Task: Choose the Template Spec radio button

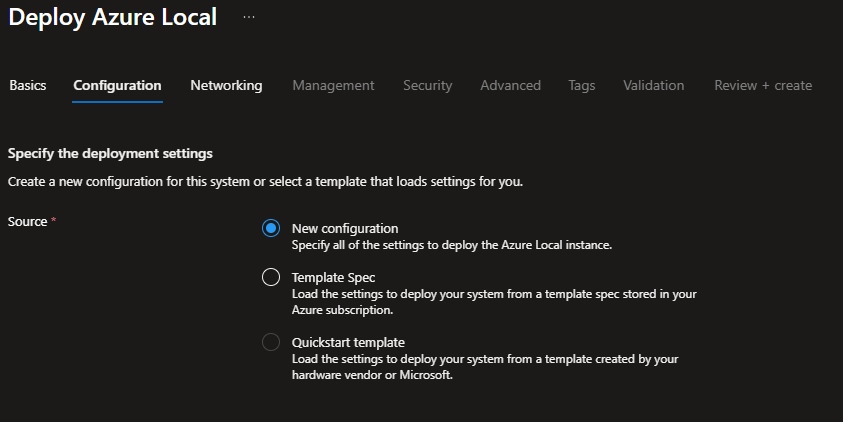Action: coord(270,277)
